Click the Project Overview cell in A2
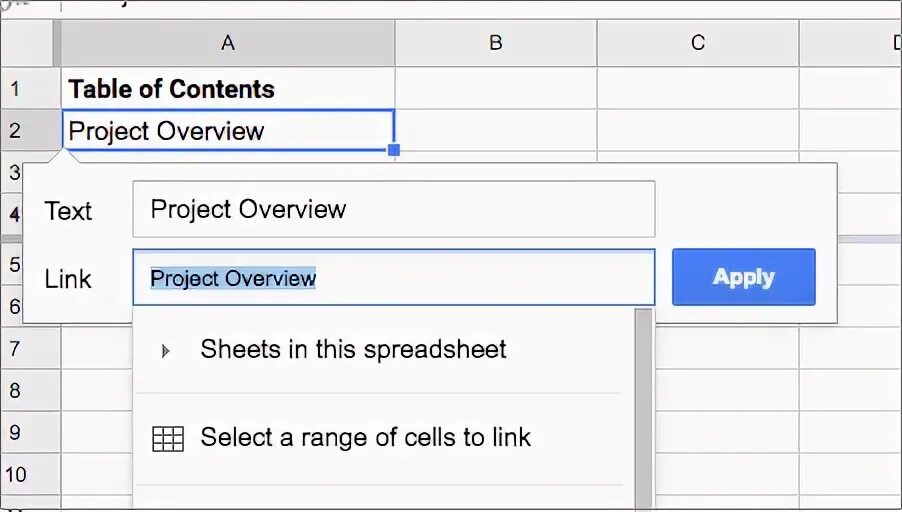Viewport: 902px width, 512px height. 228,131
